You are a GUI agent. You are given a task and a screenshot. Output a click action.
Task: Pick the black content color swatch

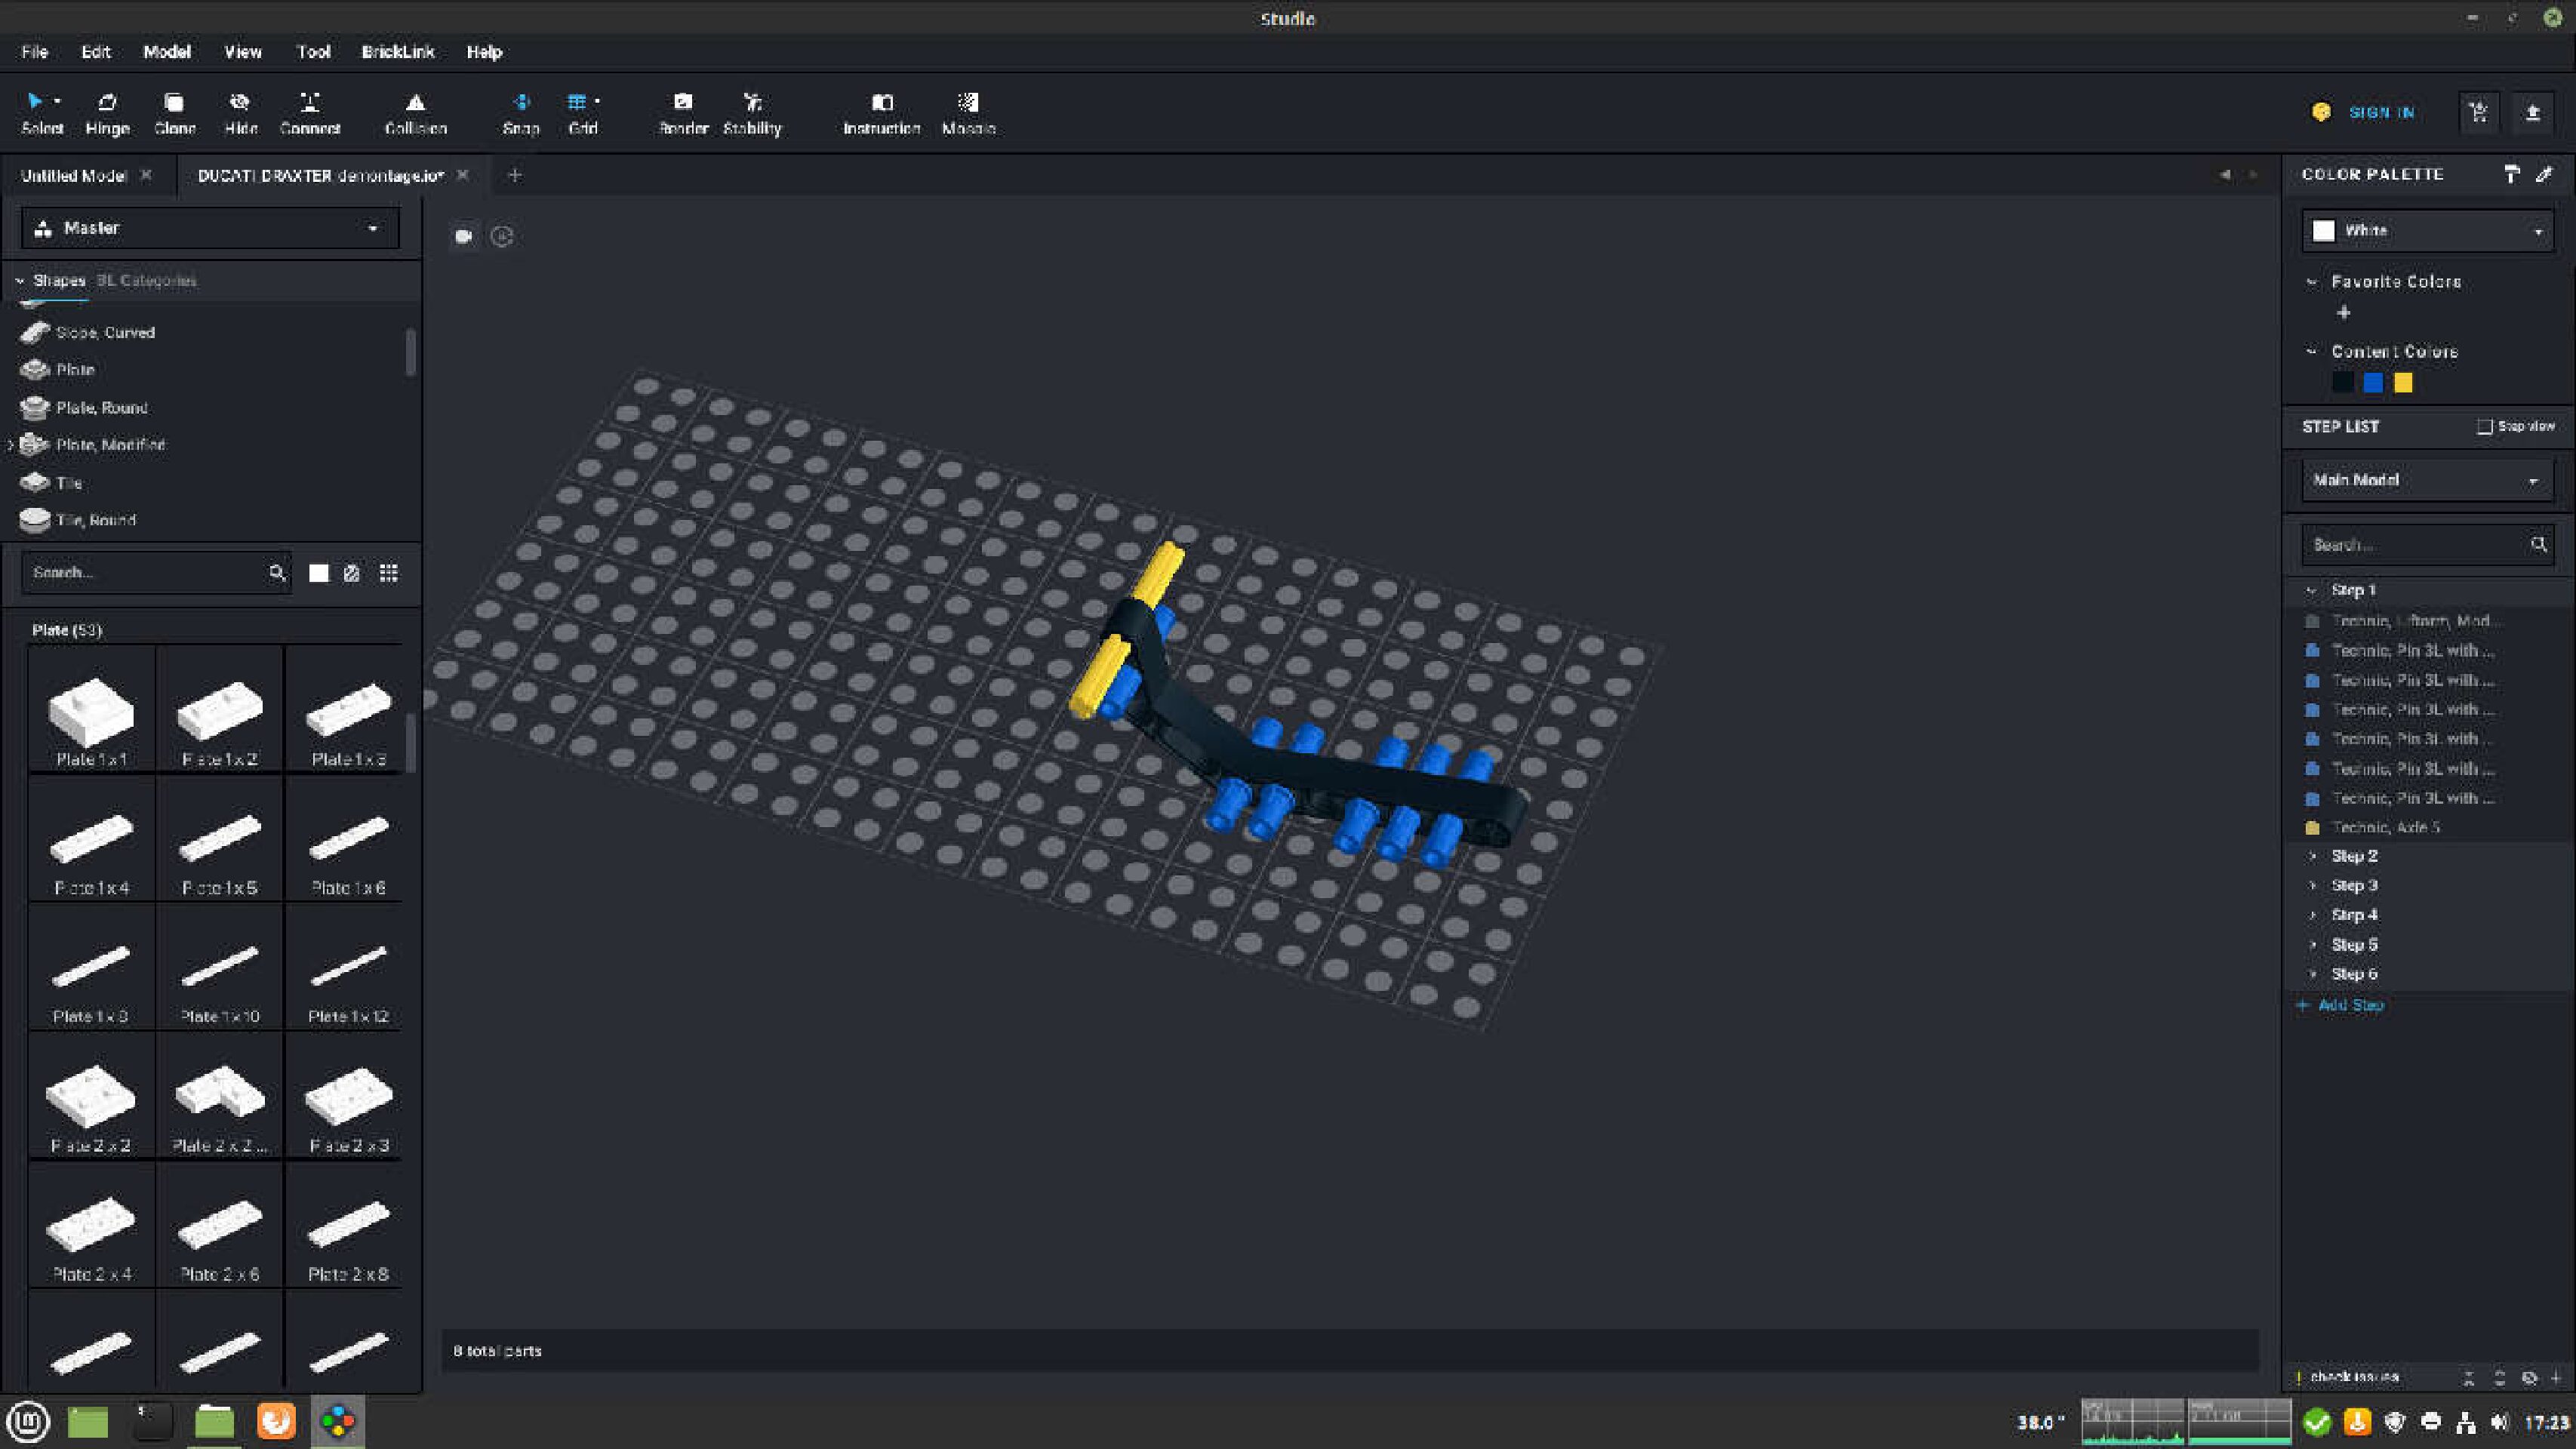pyautogui.click(x=2343, y=383)
